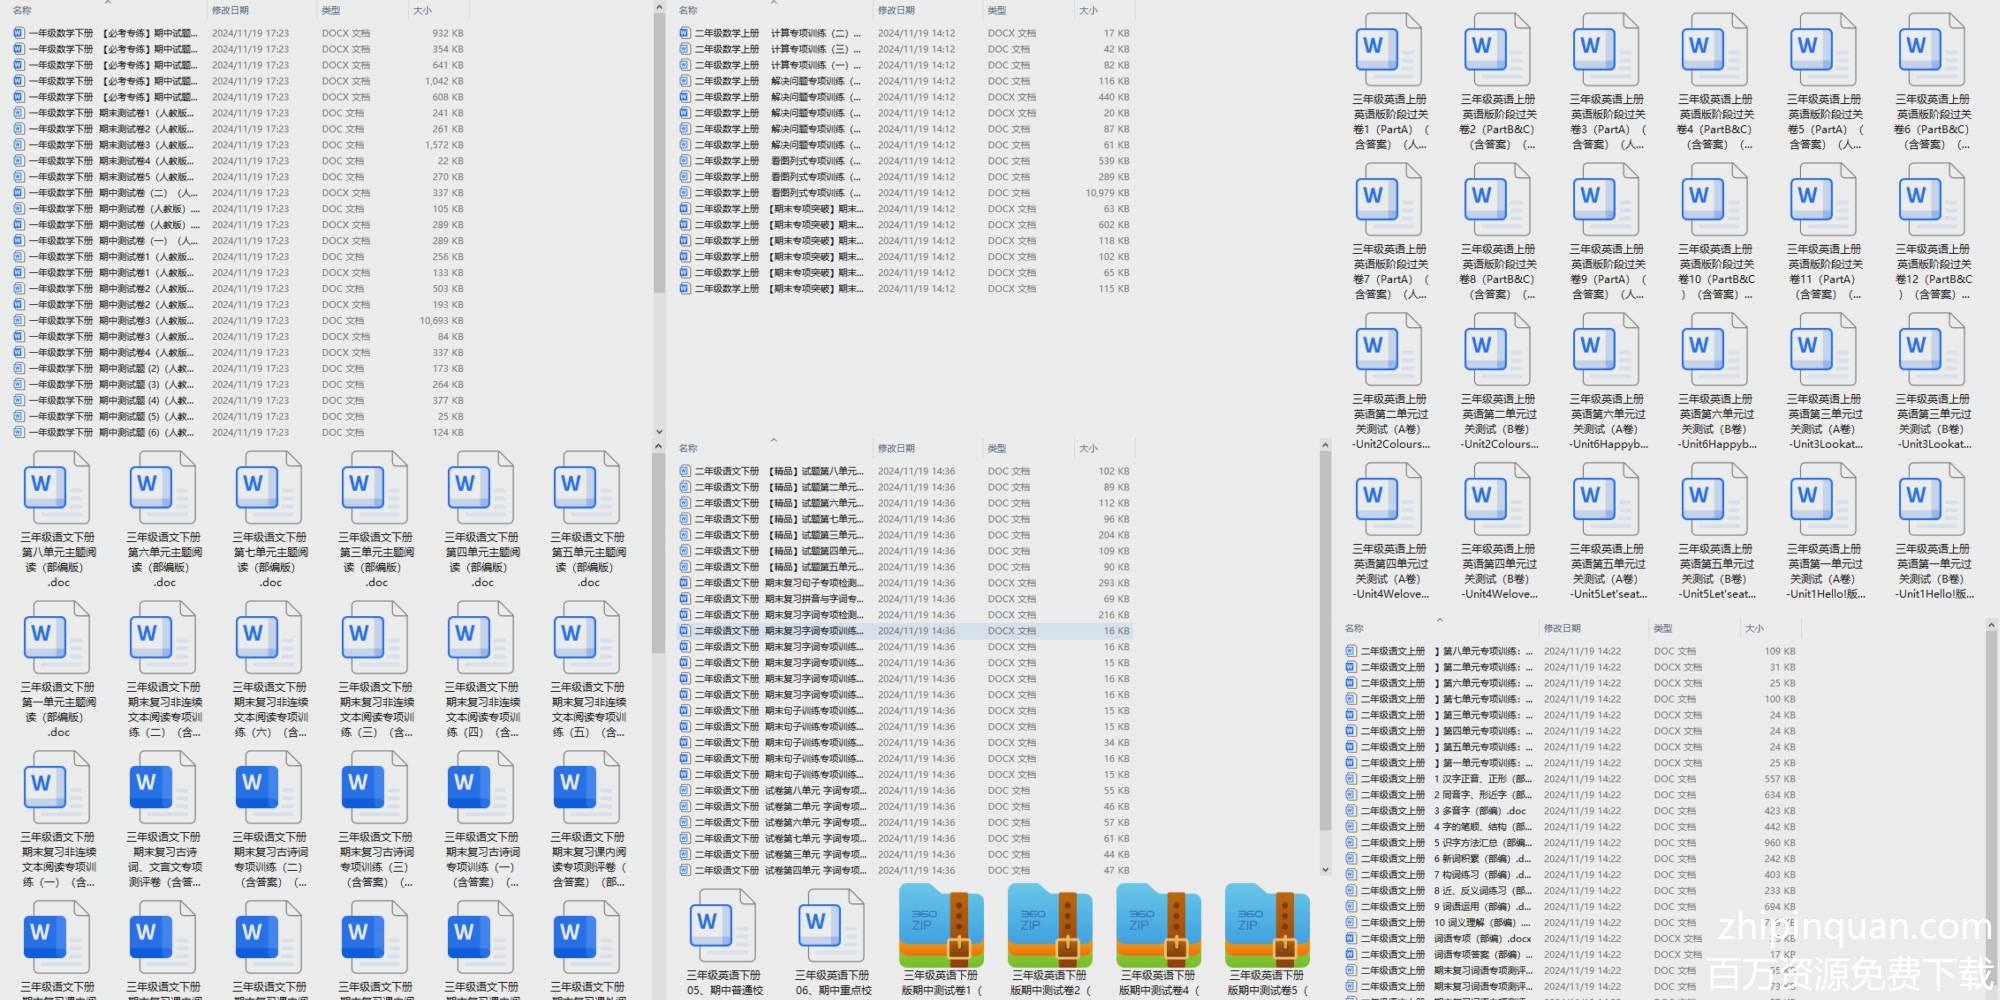Click scroll-down arrow of 二年级语文下册 list

click(x=1325, y=870)
